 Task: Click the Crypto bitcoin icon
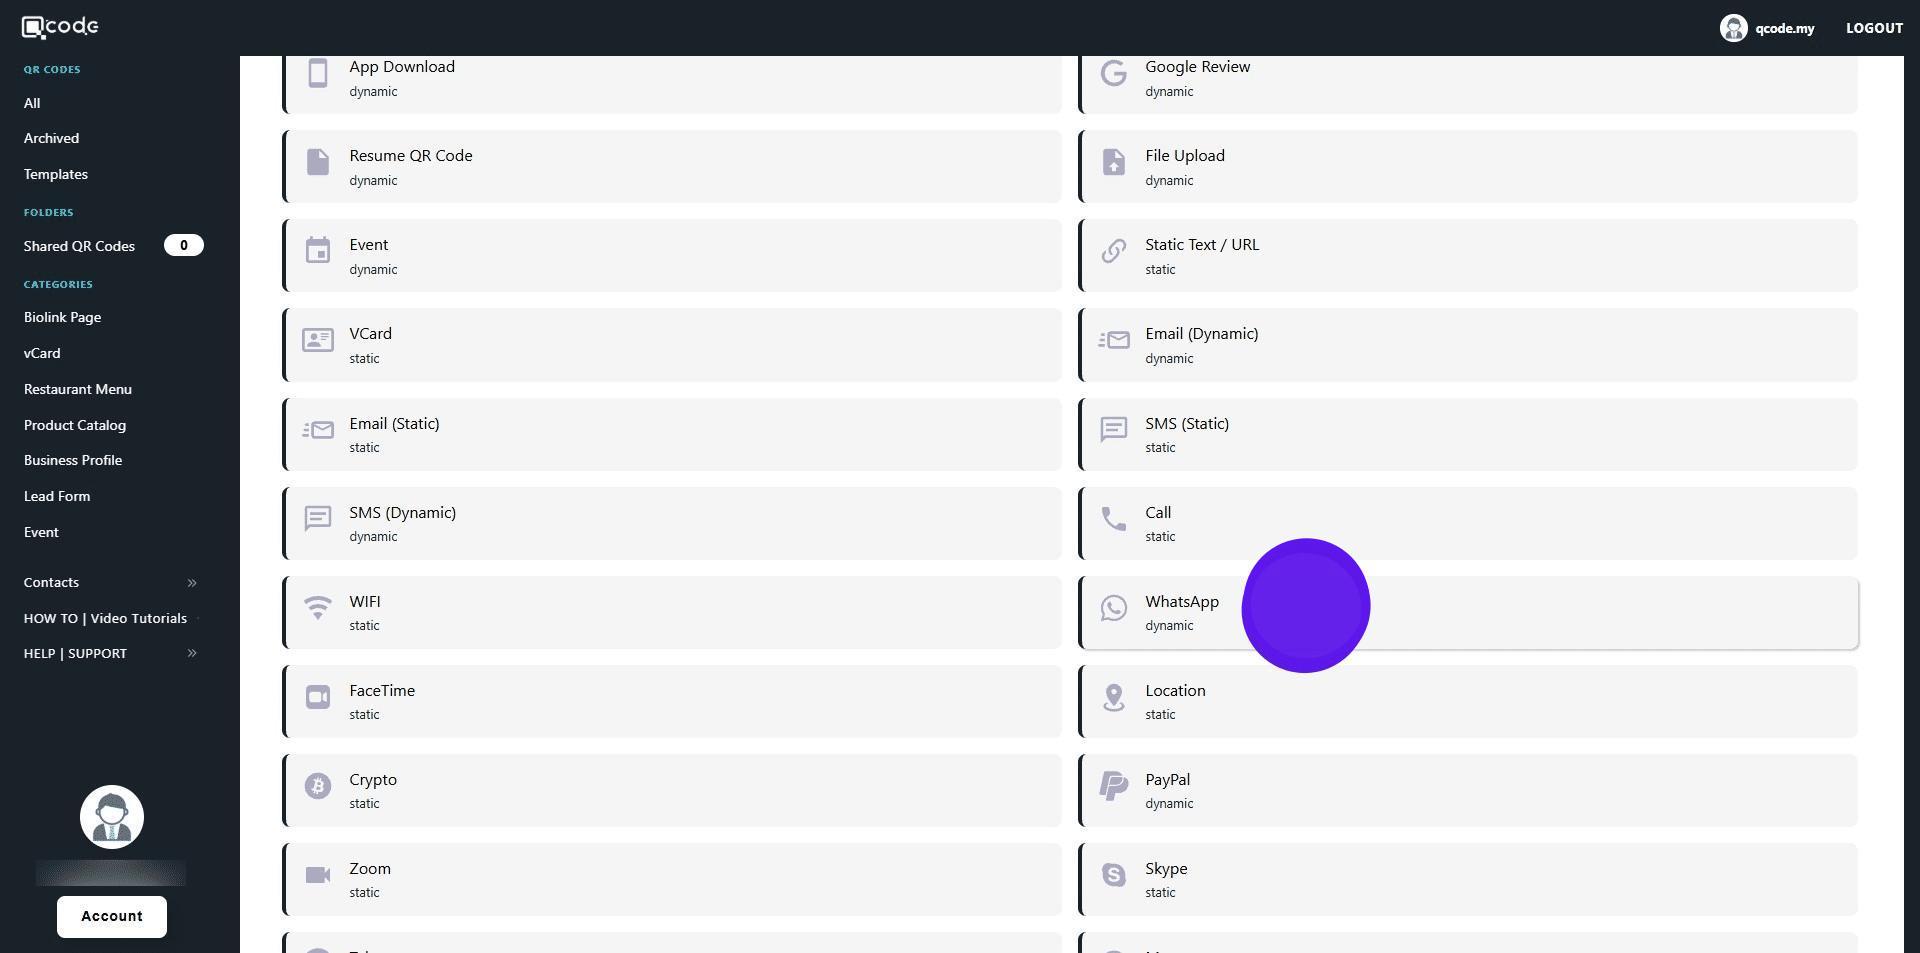(x=318, y=786)
